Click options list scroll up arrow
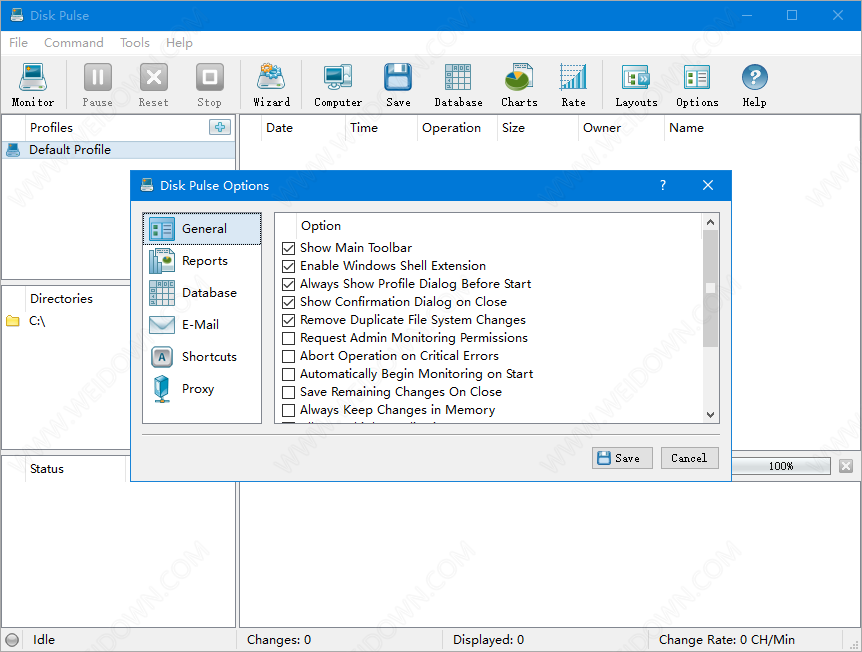Screen dimensions: 862x652 pos(710,222)
